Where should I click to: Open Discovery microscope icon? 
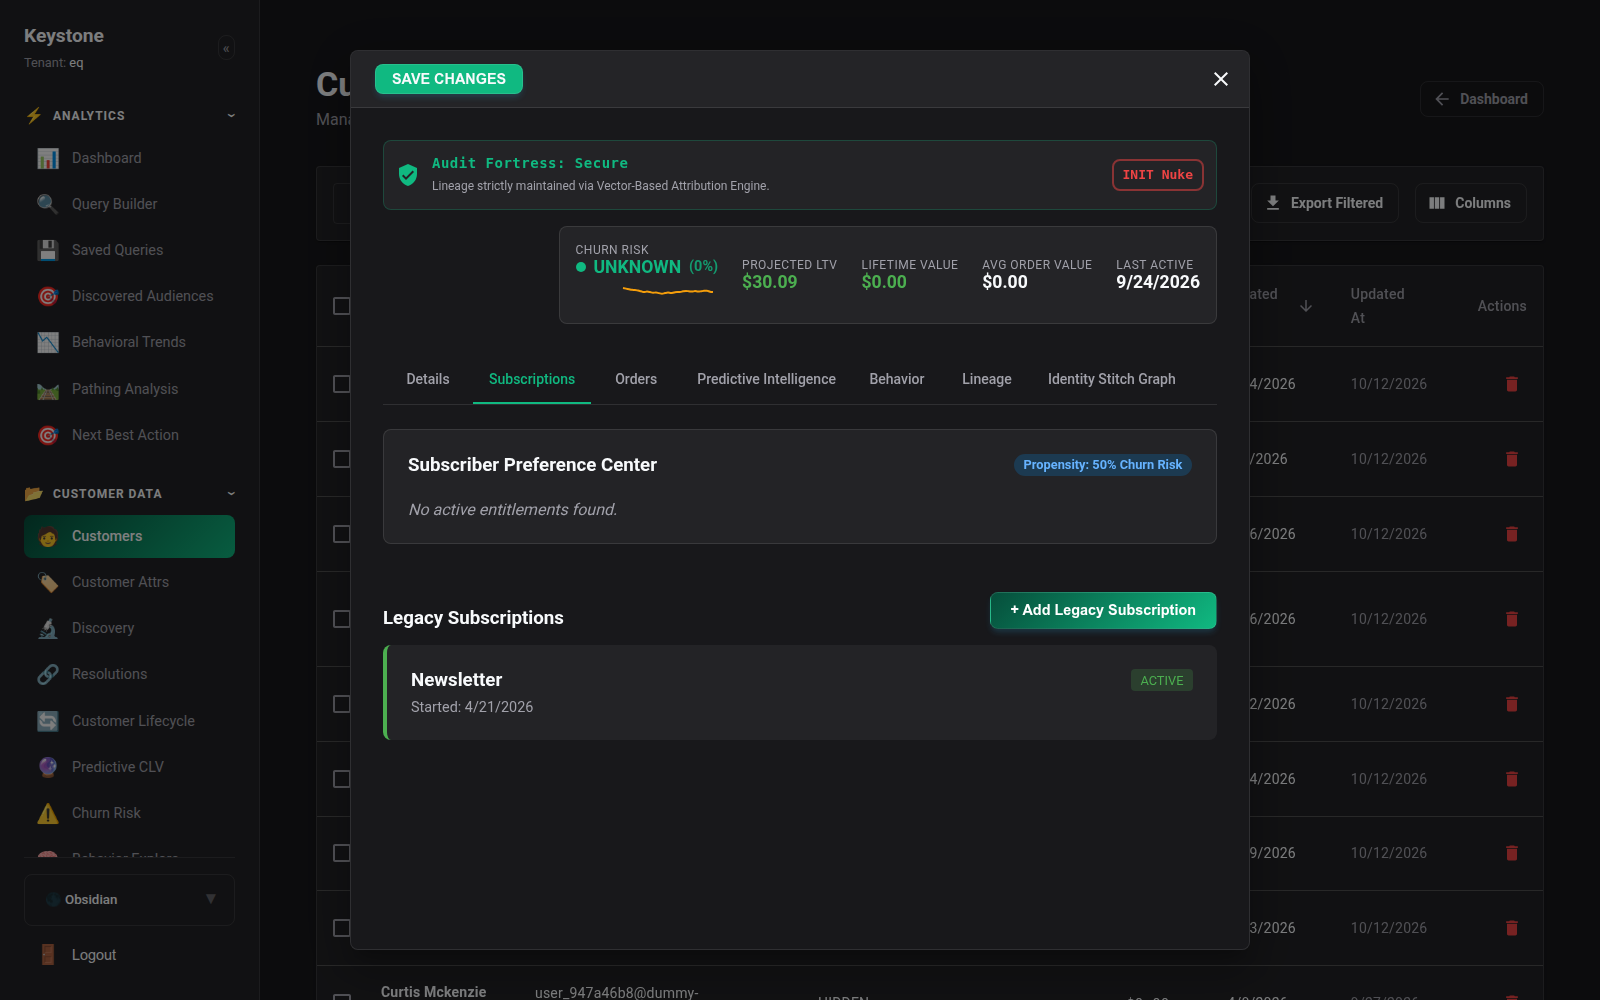click(48, 628)
